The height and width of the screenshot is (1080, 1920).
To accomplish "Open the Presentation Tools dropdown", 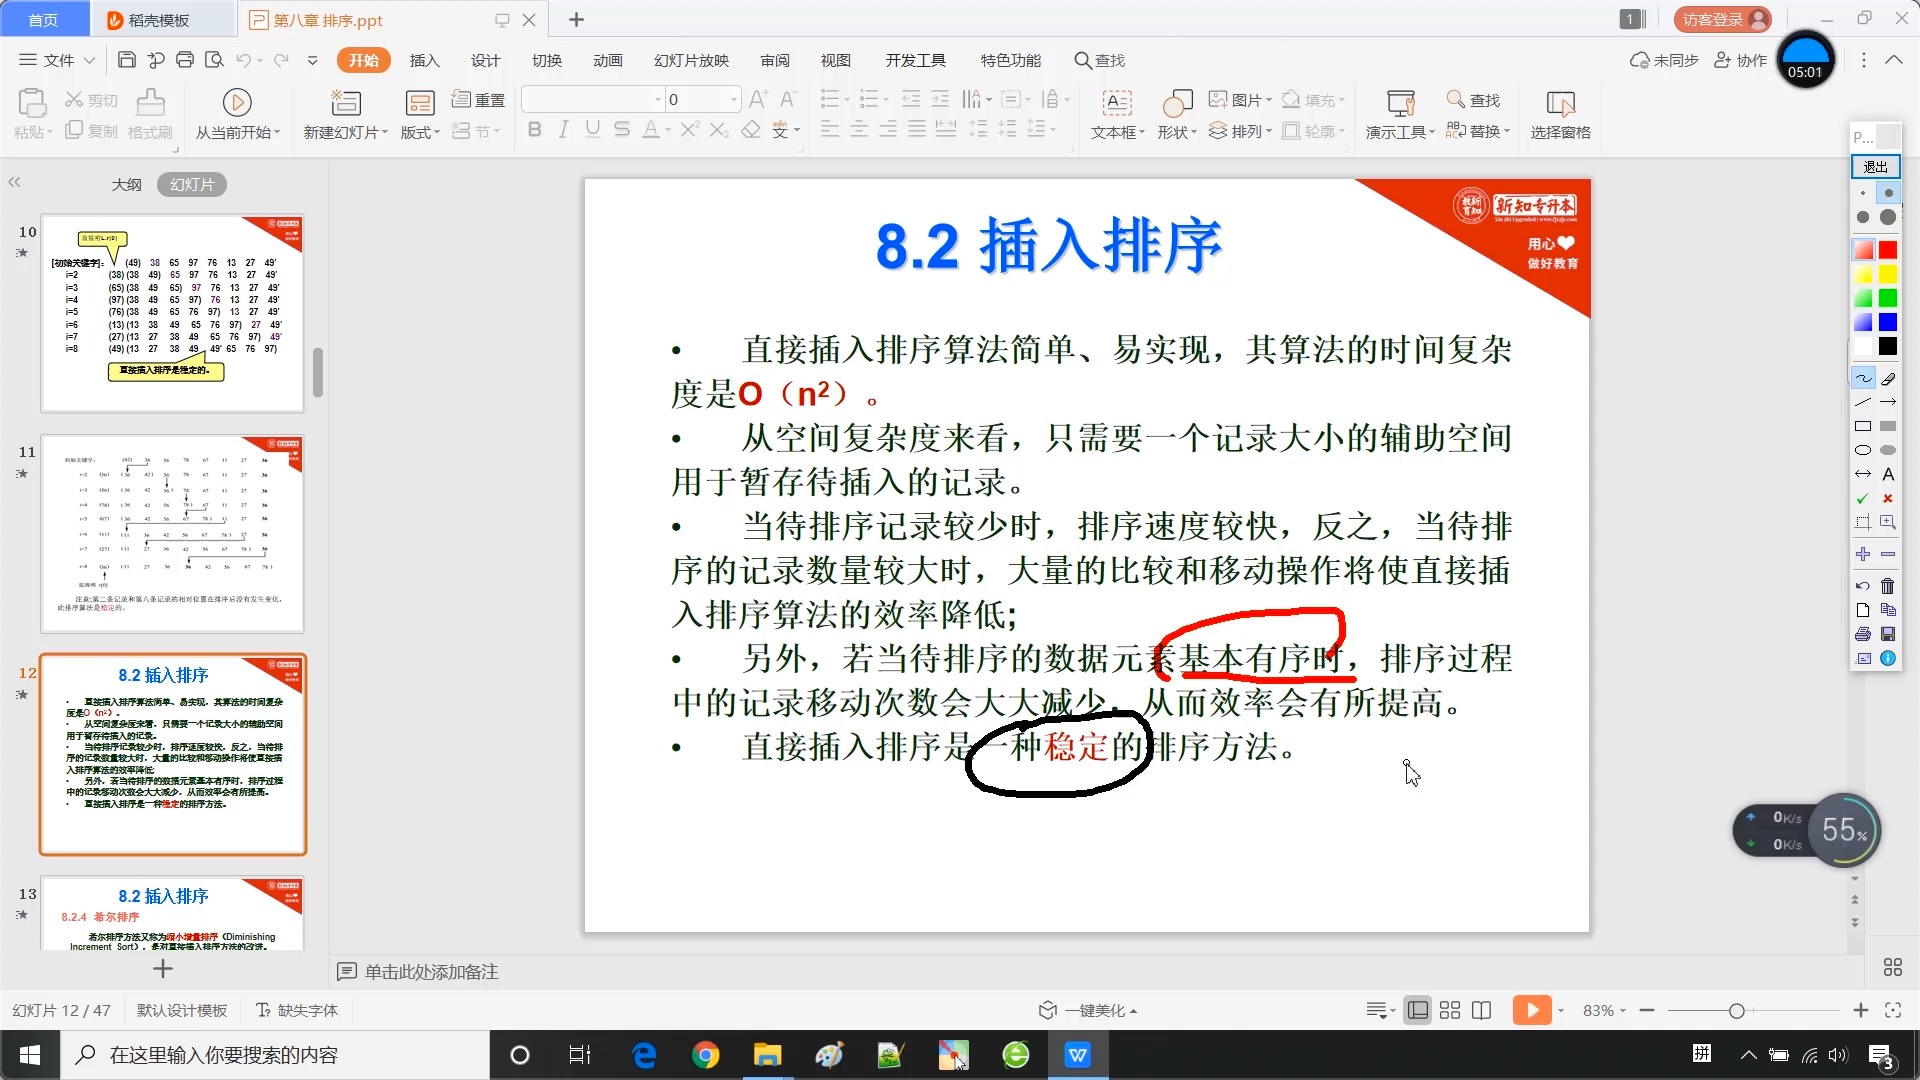I will [1400, 114].
